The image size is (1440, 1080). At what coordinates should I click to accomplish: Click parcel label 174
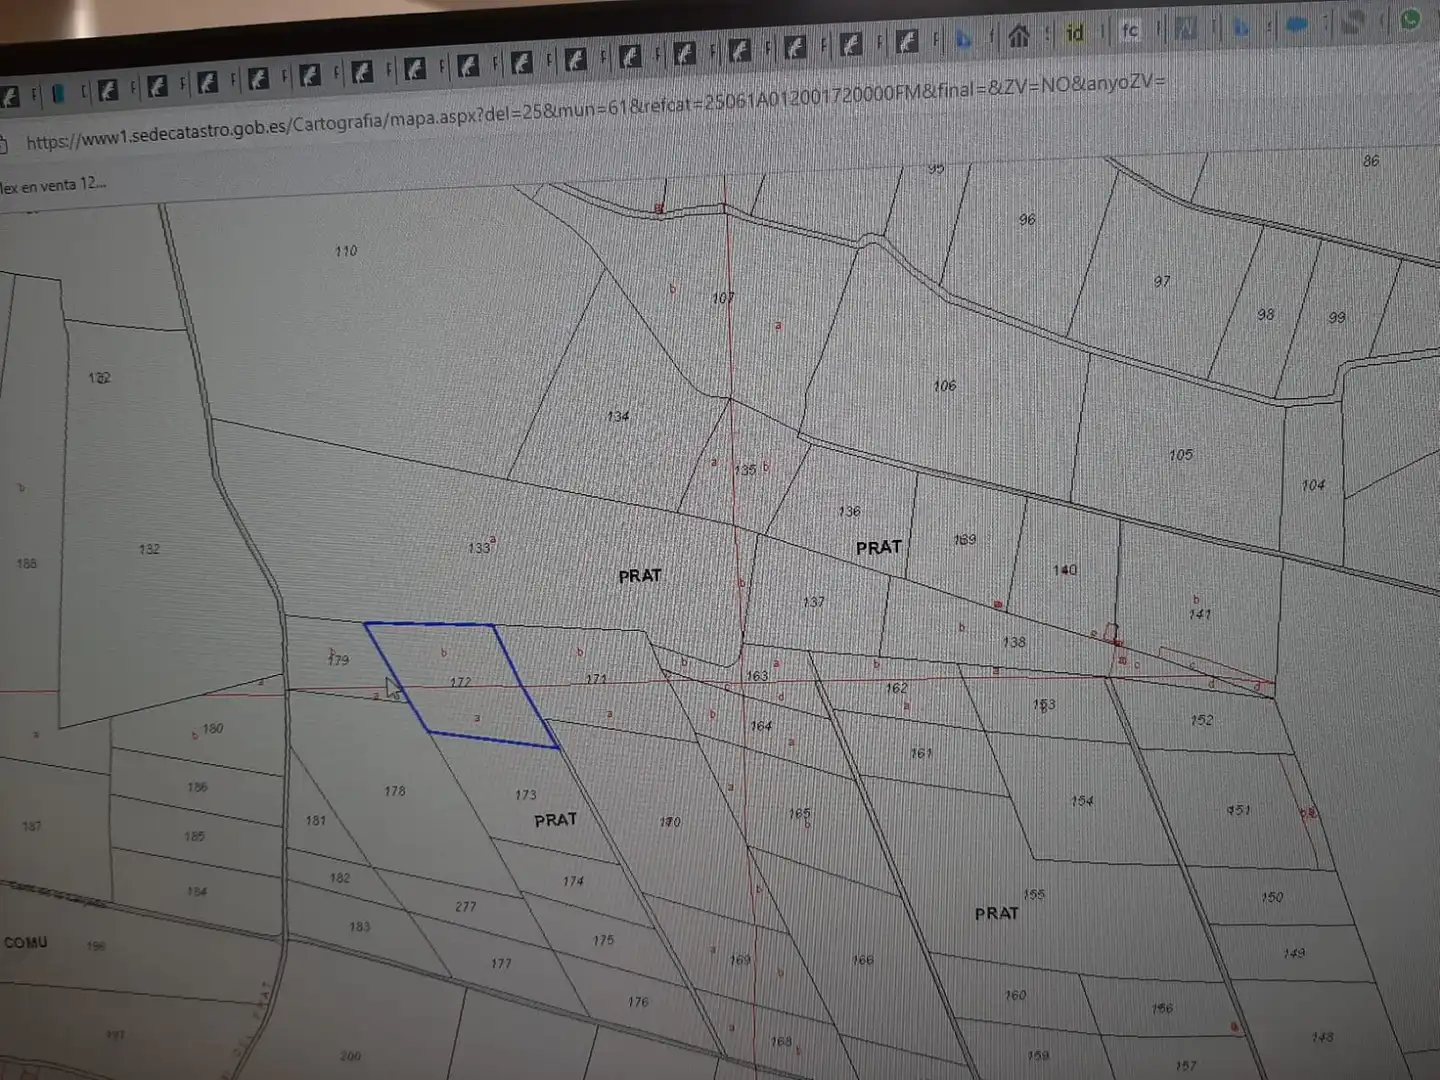click(573, 881)
